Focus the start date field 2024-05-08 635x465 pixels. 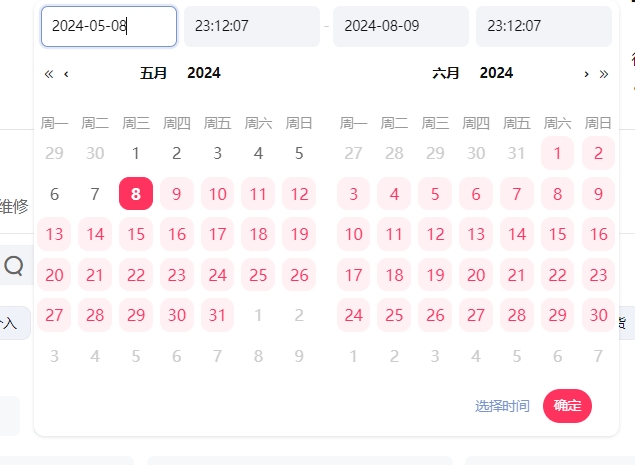(109, 26)
